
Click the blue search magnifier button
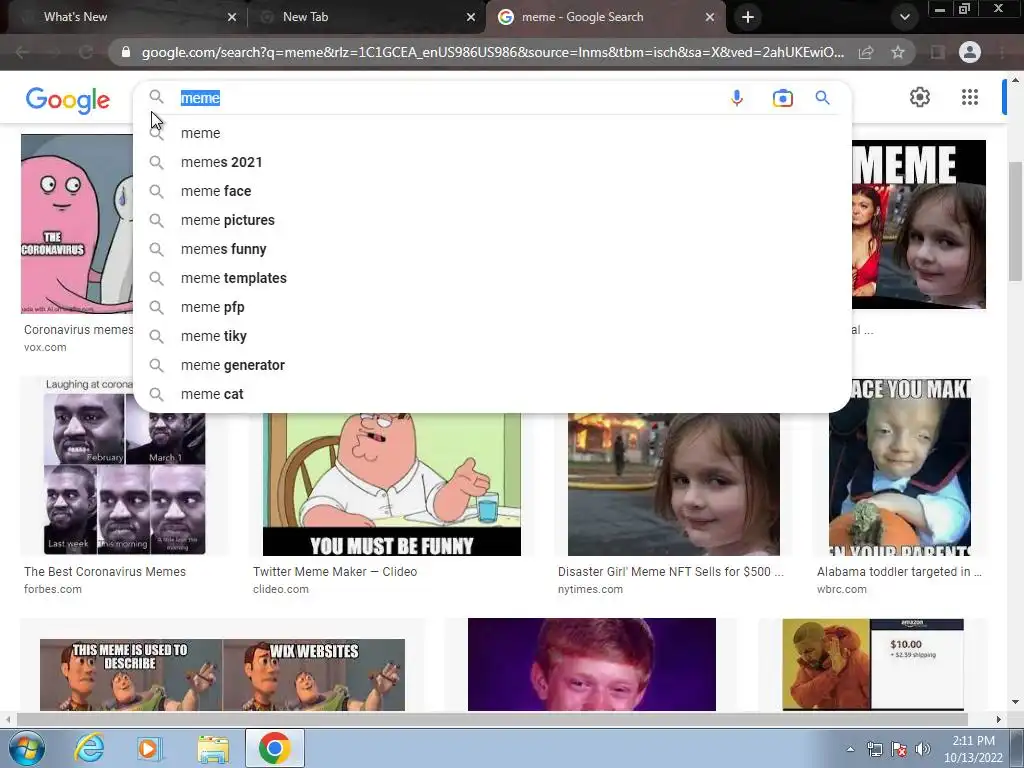coord(822,98)
